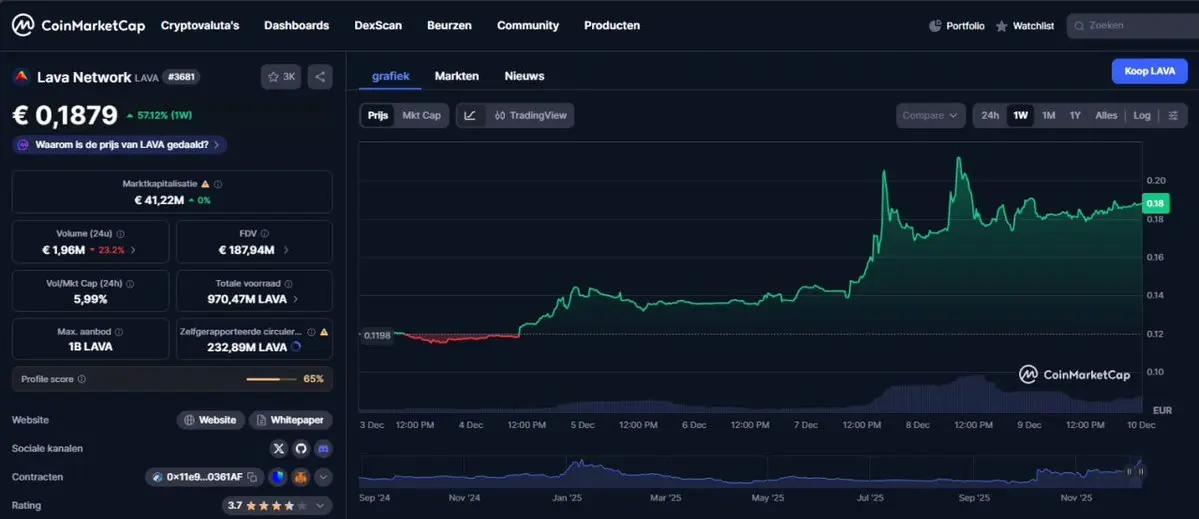
Task: Focus the Zoeken search field
Action: coord(1133,26)
